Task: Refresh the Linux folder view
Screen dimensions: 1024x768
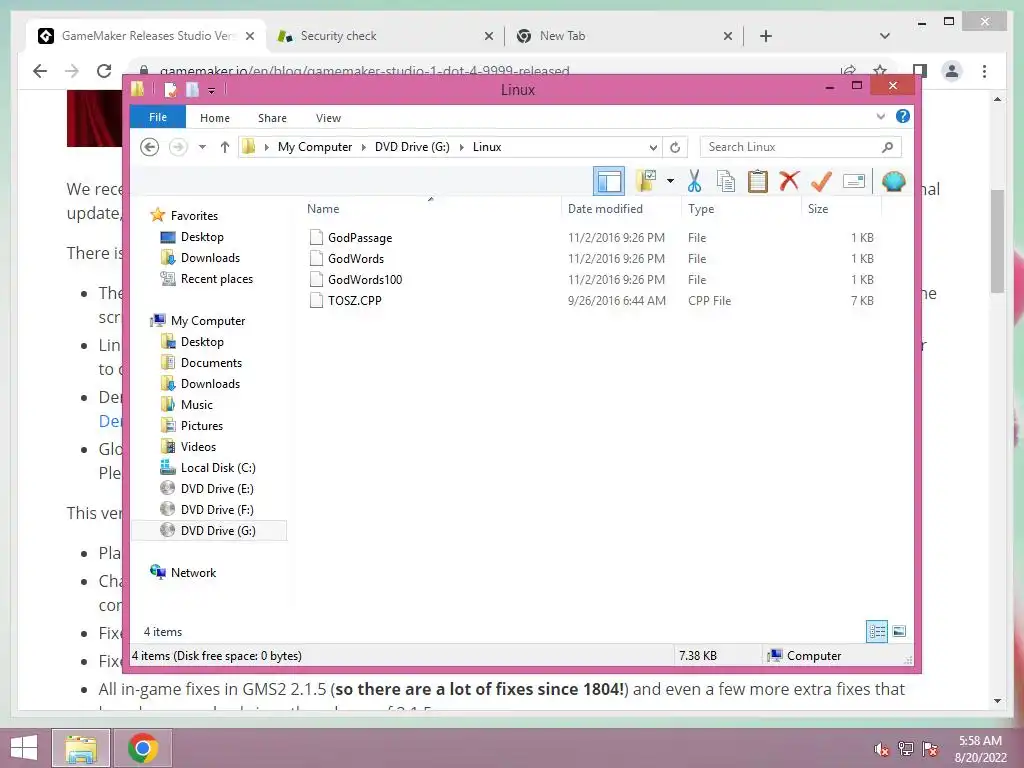Action: tap(675, 147)
